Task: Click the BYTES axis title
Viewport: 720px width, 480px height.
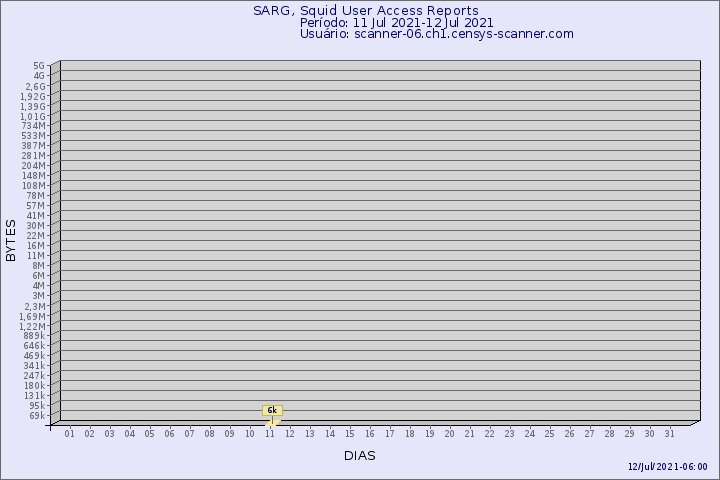Action: (x=11, y=240)
